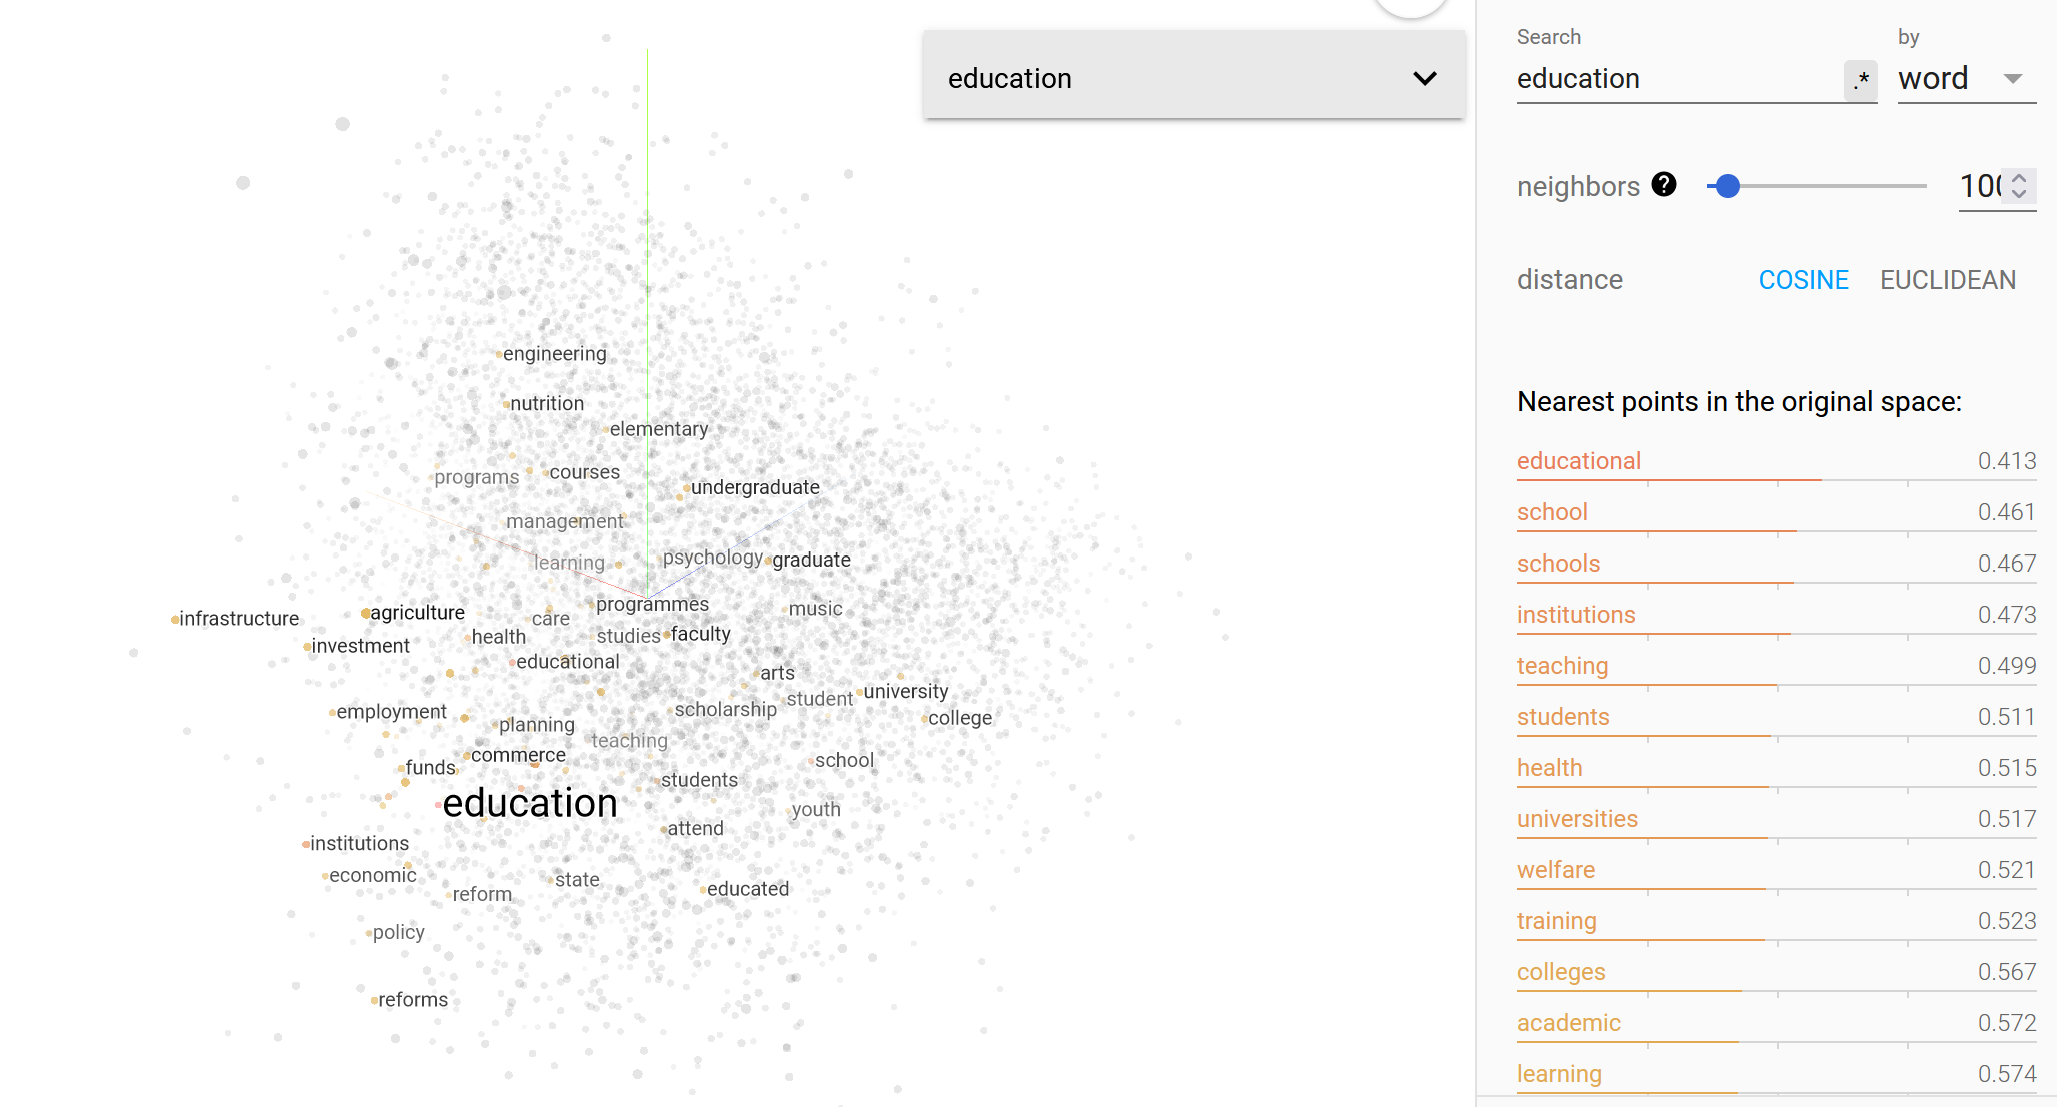The image size is (2058, 1108).
Task: Click the help icon next to neighbors
Action: (1665, 186)
